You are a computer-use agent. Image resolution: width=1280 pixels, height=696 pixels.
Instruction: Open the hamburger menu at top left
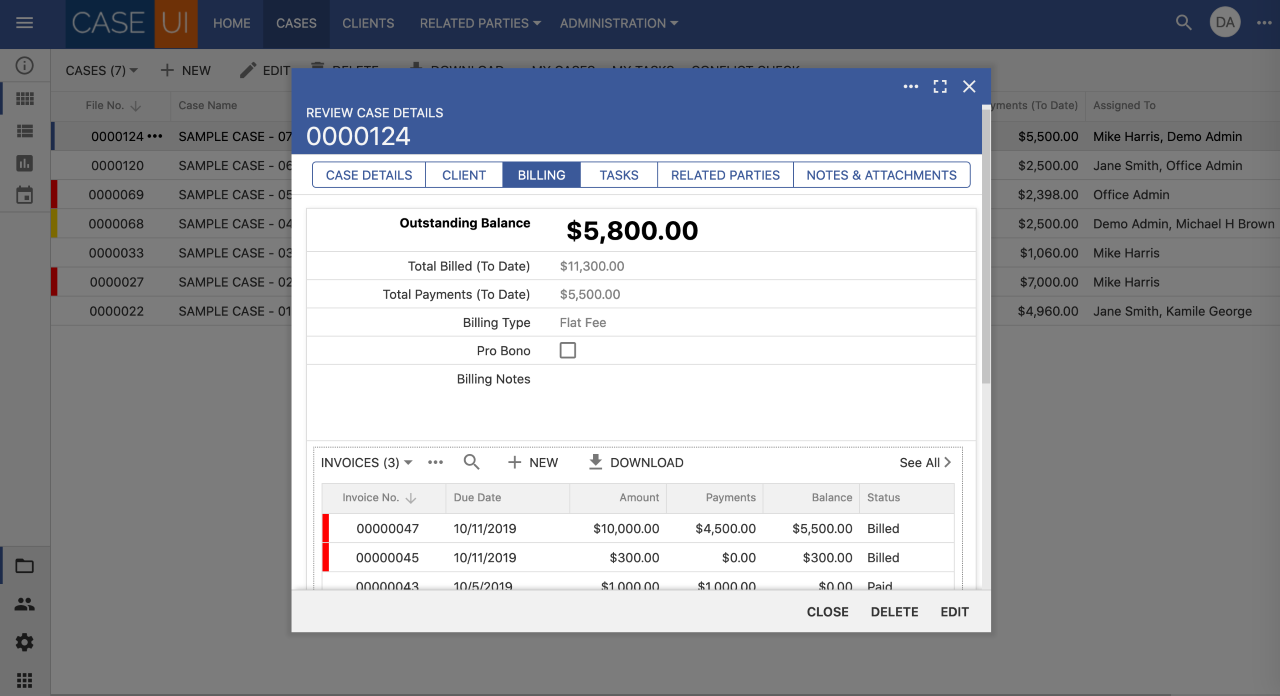click(25, 21)
